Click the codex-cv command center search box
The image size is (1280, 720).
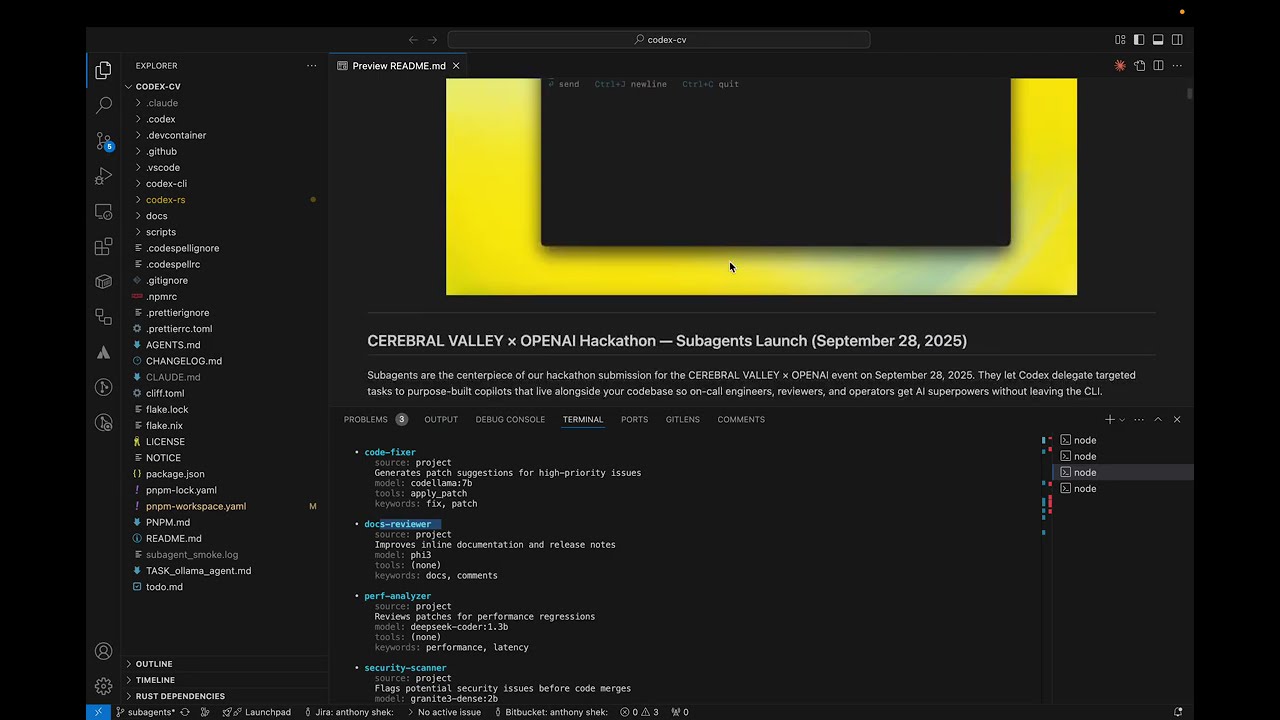click(x=659, y=40)
